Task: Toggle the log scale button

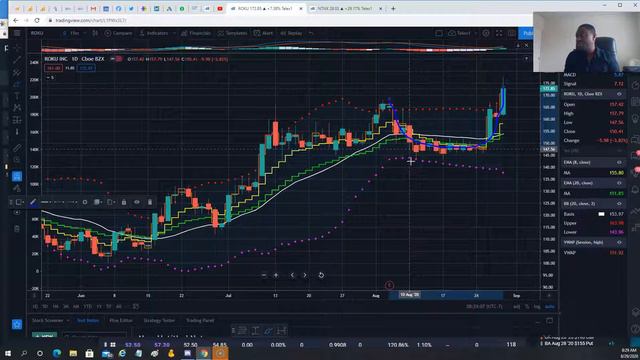Action: click(x=537, y=307)
